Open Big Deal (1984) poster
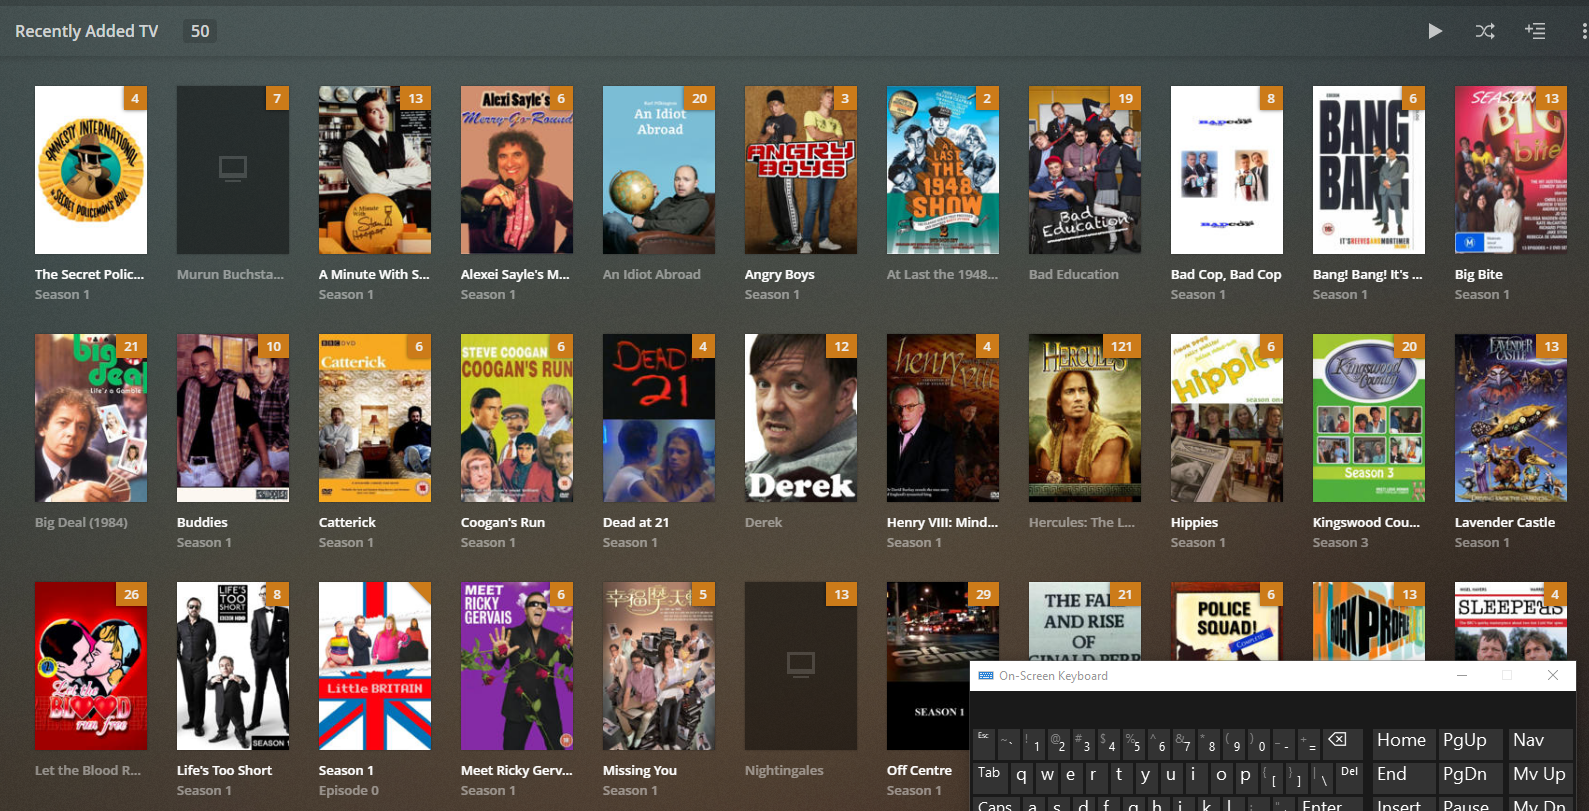The width and height of the screenshot is (1589, 811). [91, 418]
